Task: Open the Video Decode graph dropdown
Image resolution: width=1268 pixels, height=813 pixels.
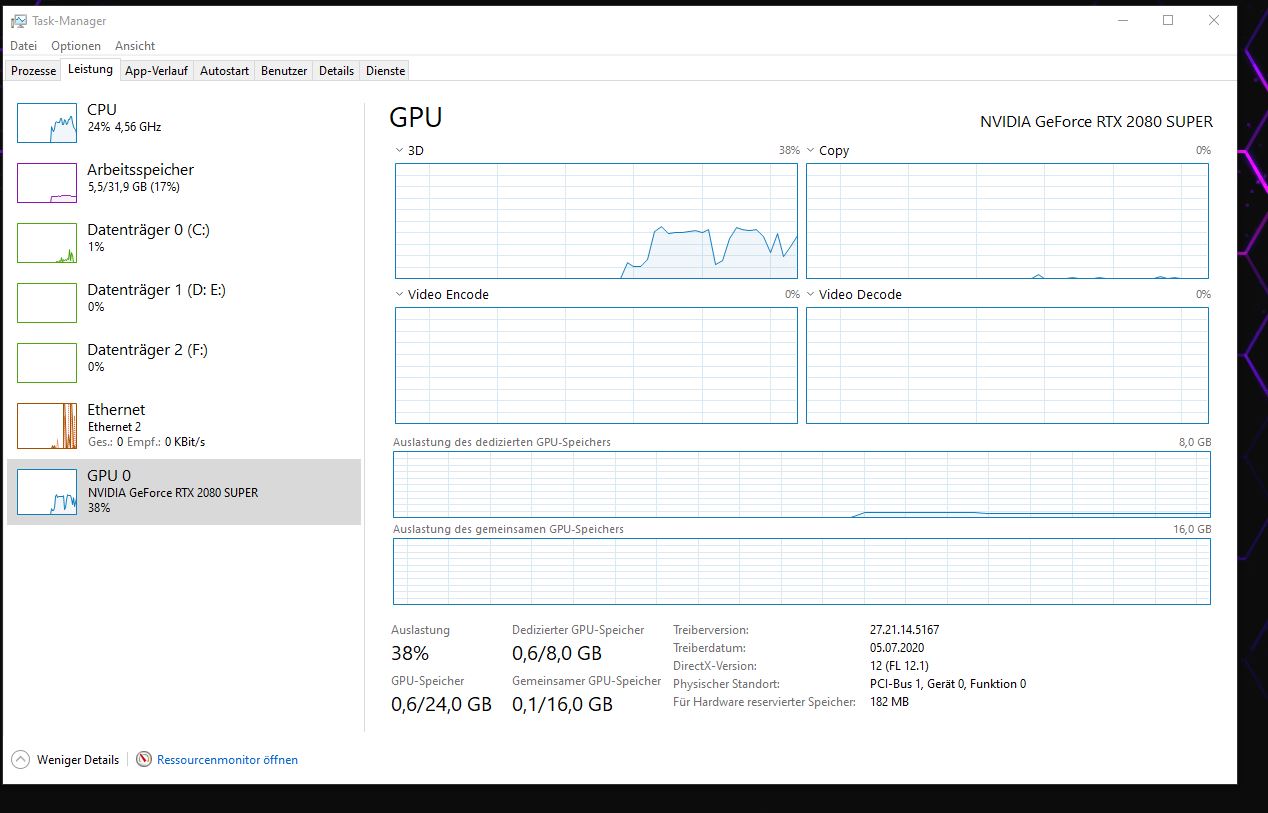Action: click(x=811, y=295)
